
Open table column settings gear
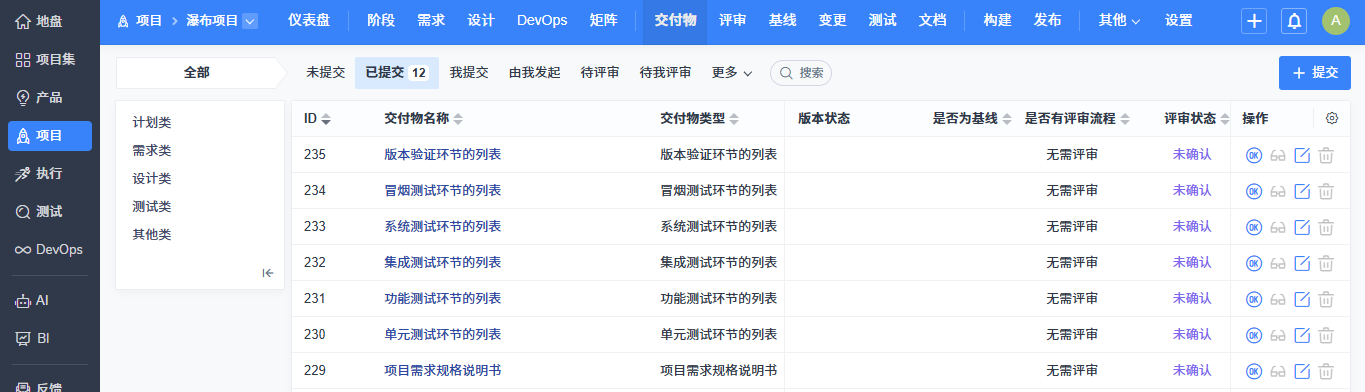click(1332, 118)
